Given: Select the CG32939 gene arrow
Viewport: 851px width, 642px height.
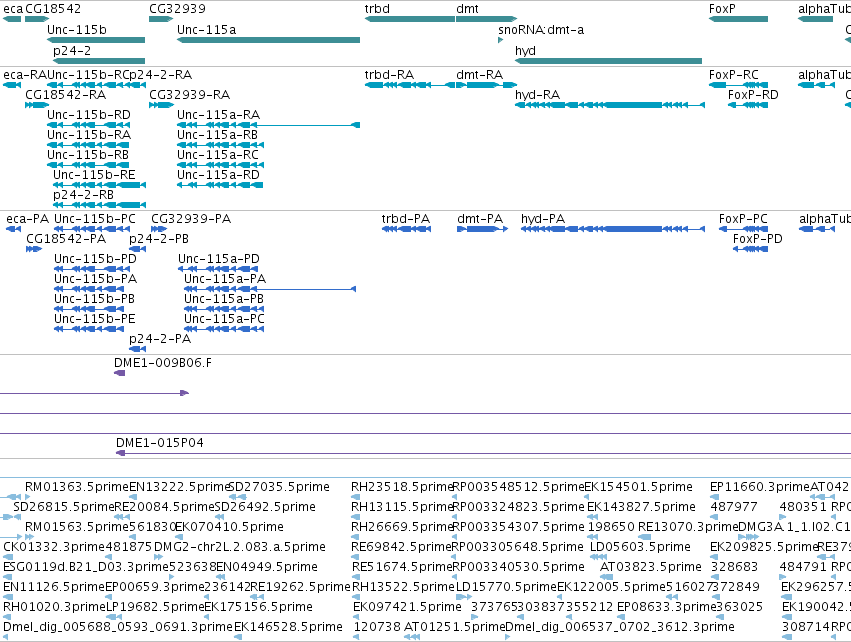Looking at the screenshot, I should [161, 19].
